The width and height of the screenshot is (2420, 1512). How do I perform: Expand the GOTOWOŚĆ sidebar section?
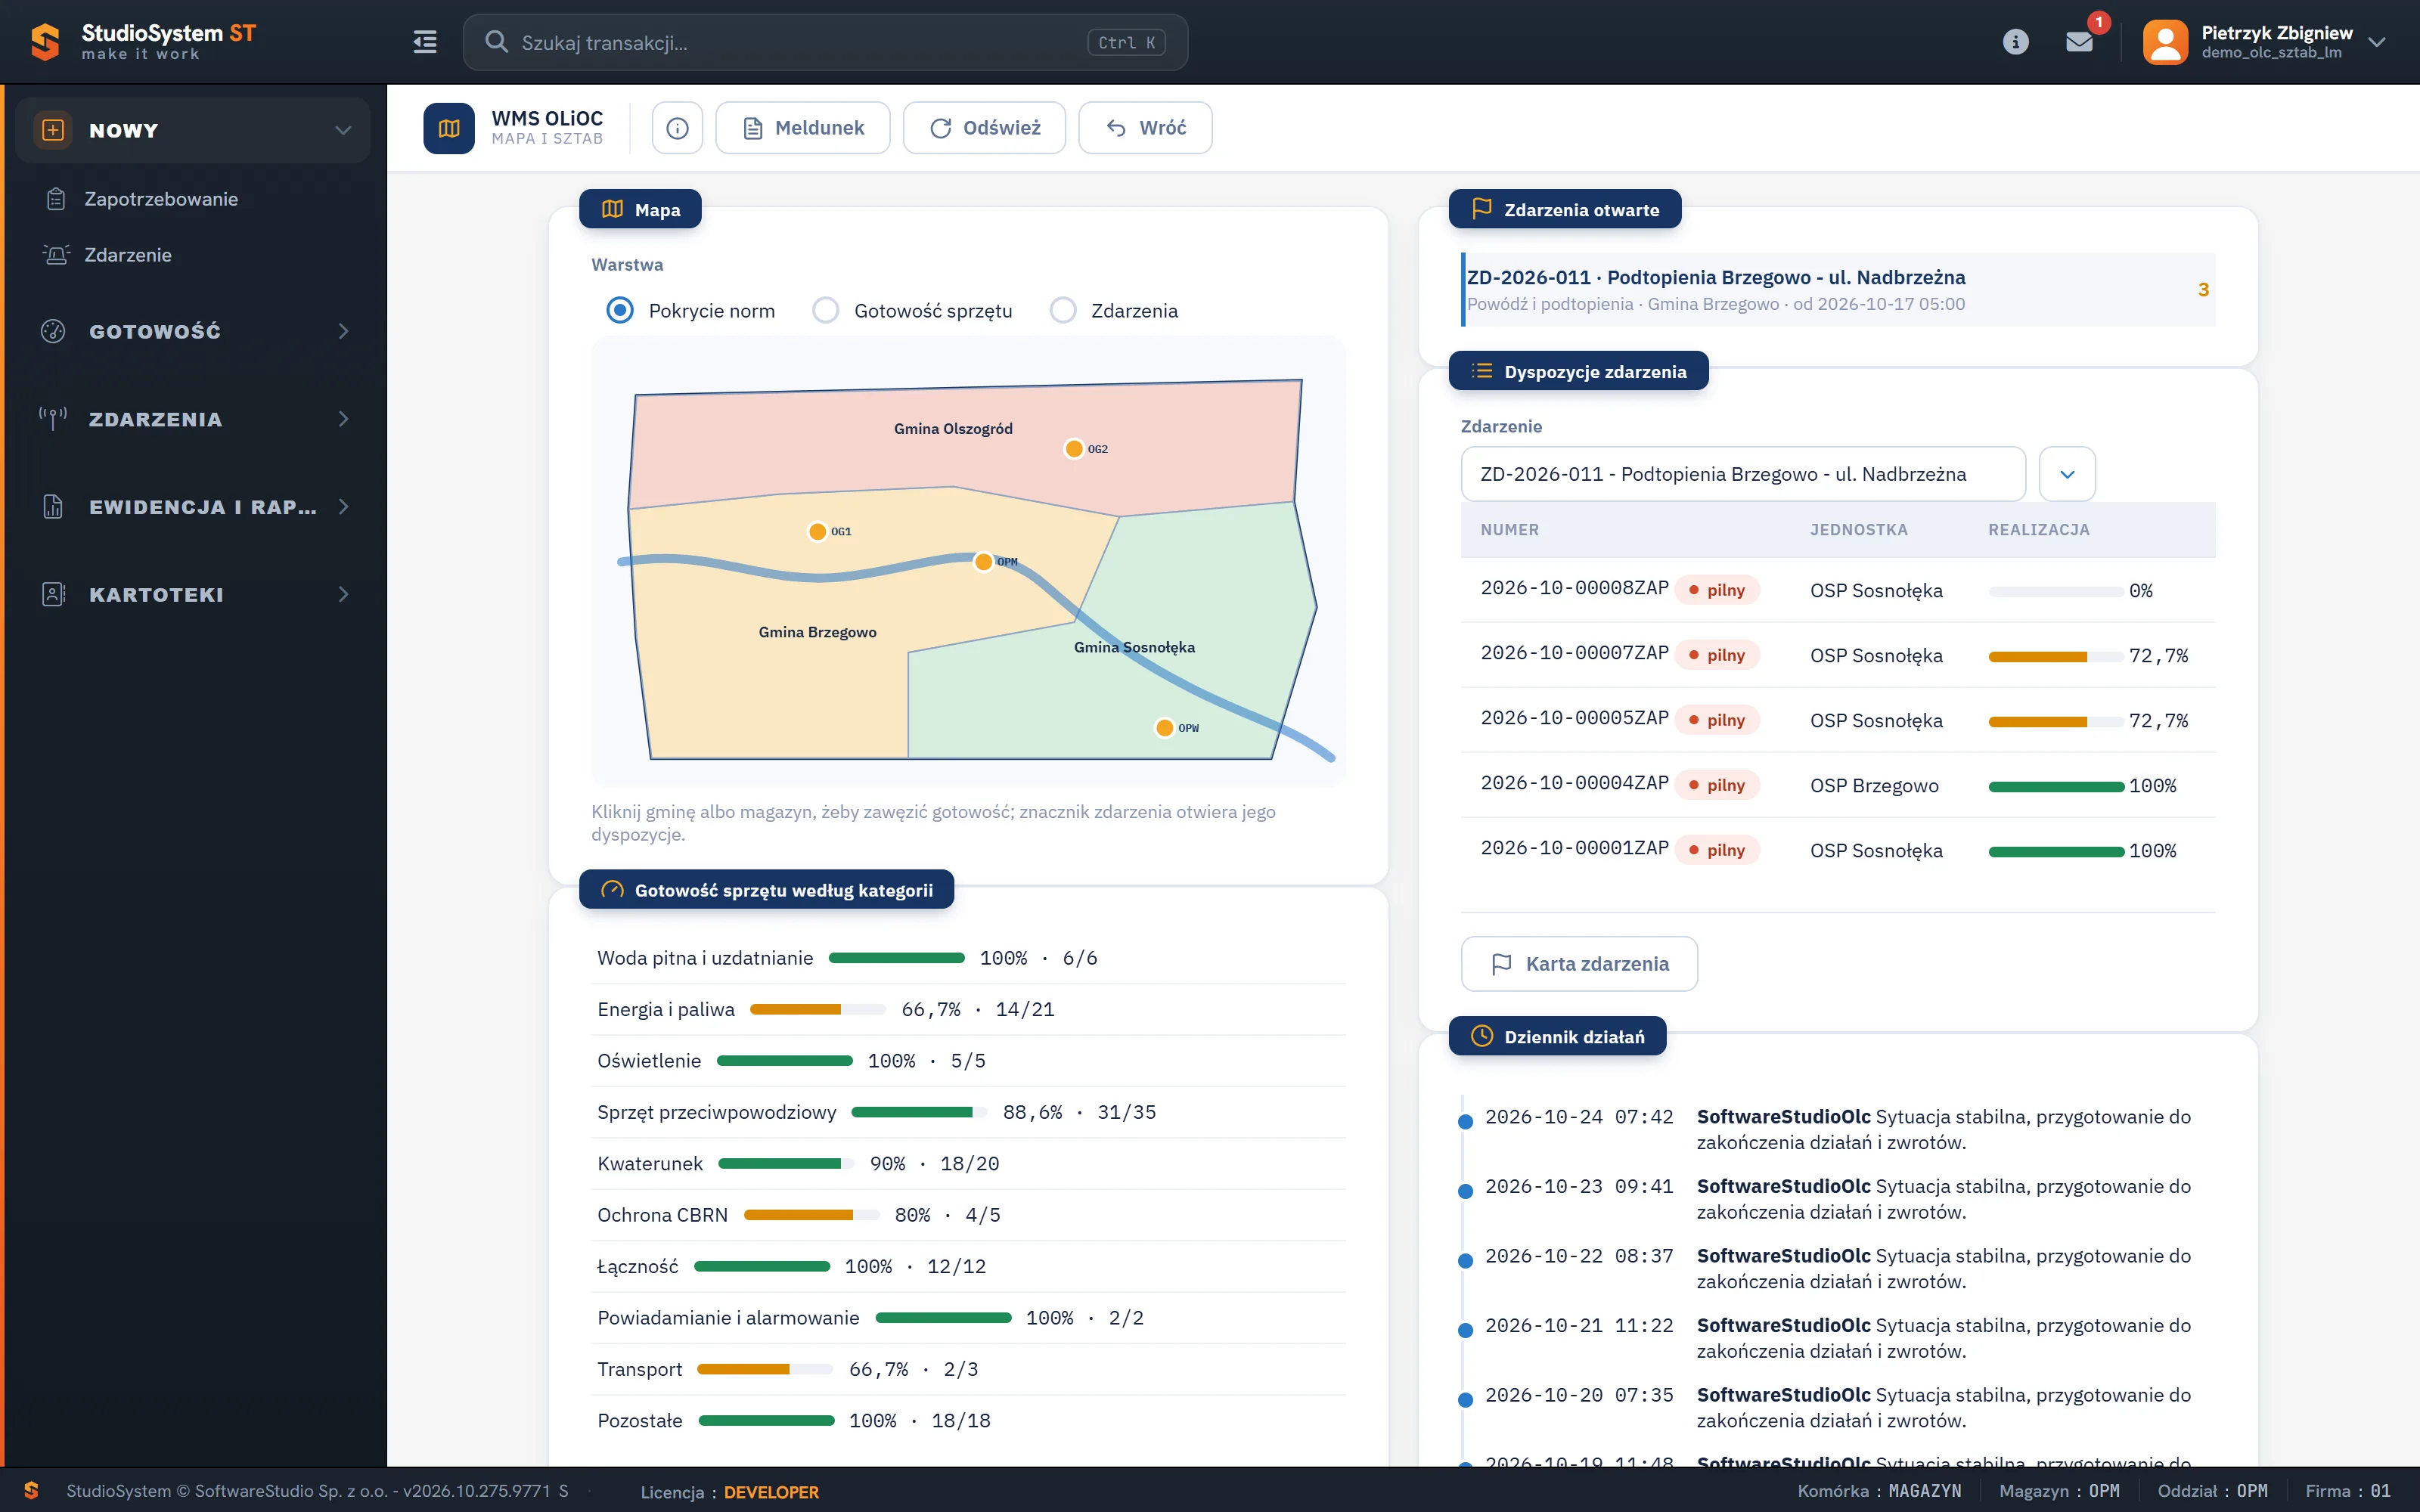click(x=193, y=331)
